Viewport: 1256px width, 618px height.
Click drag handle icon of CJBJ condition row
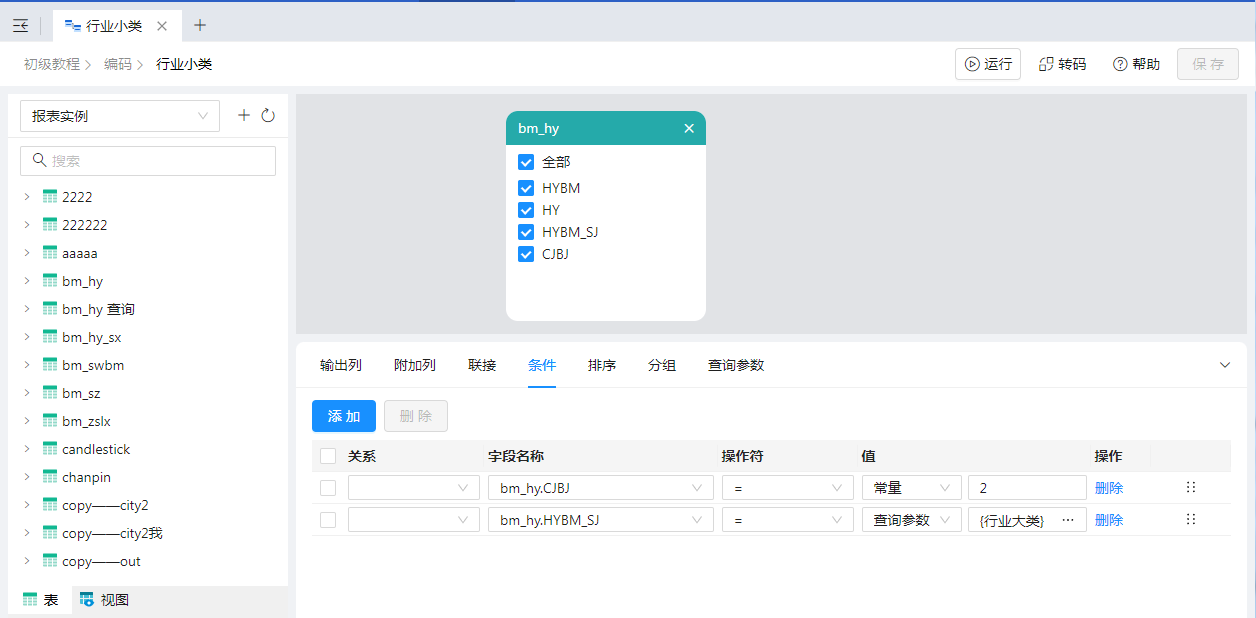pos(1190,488)
